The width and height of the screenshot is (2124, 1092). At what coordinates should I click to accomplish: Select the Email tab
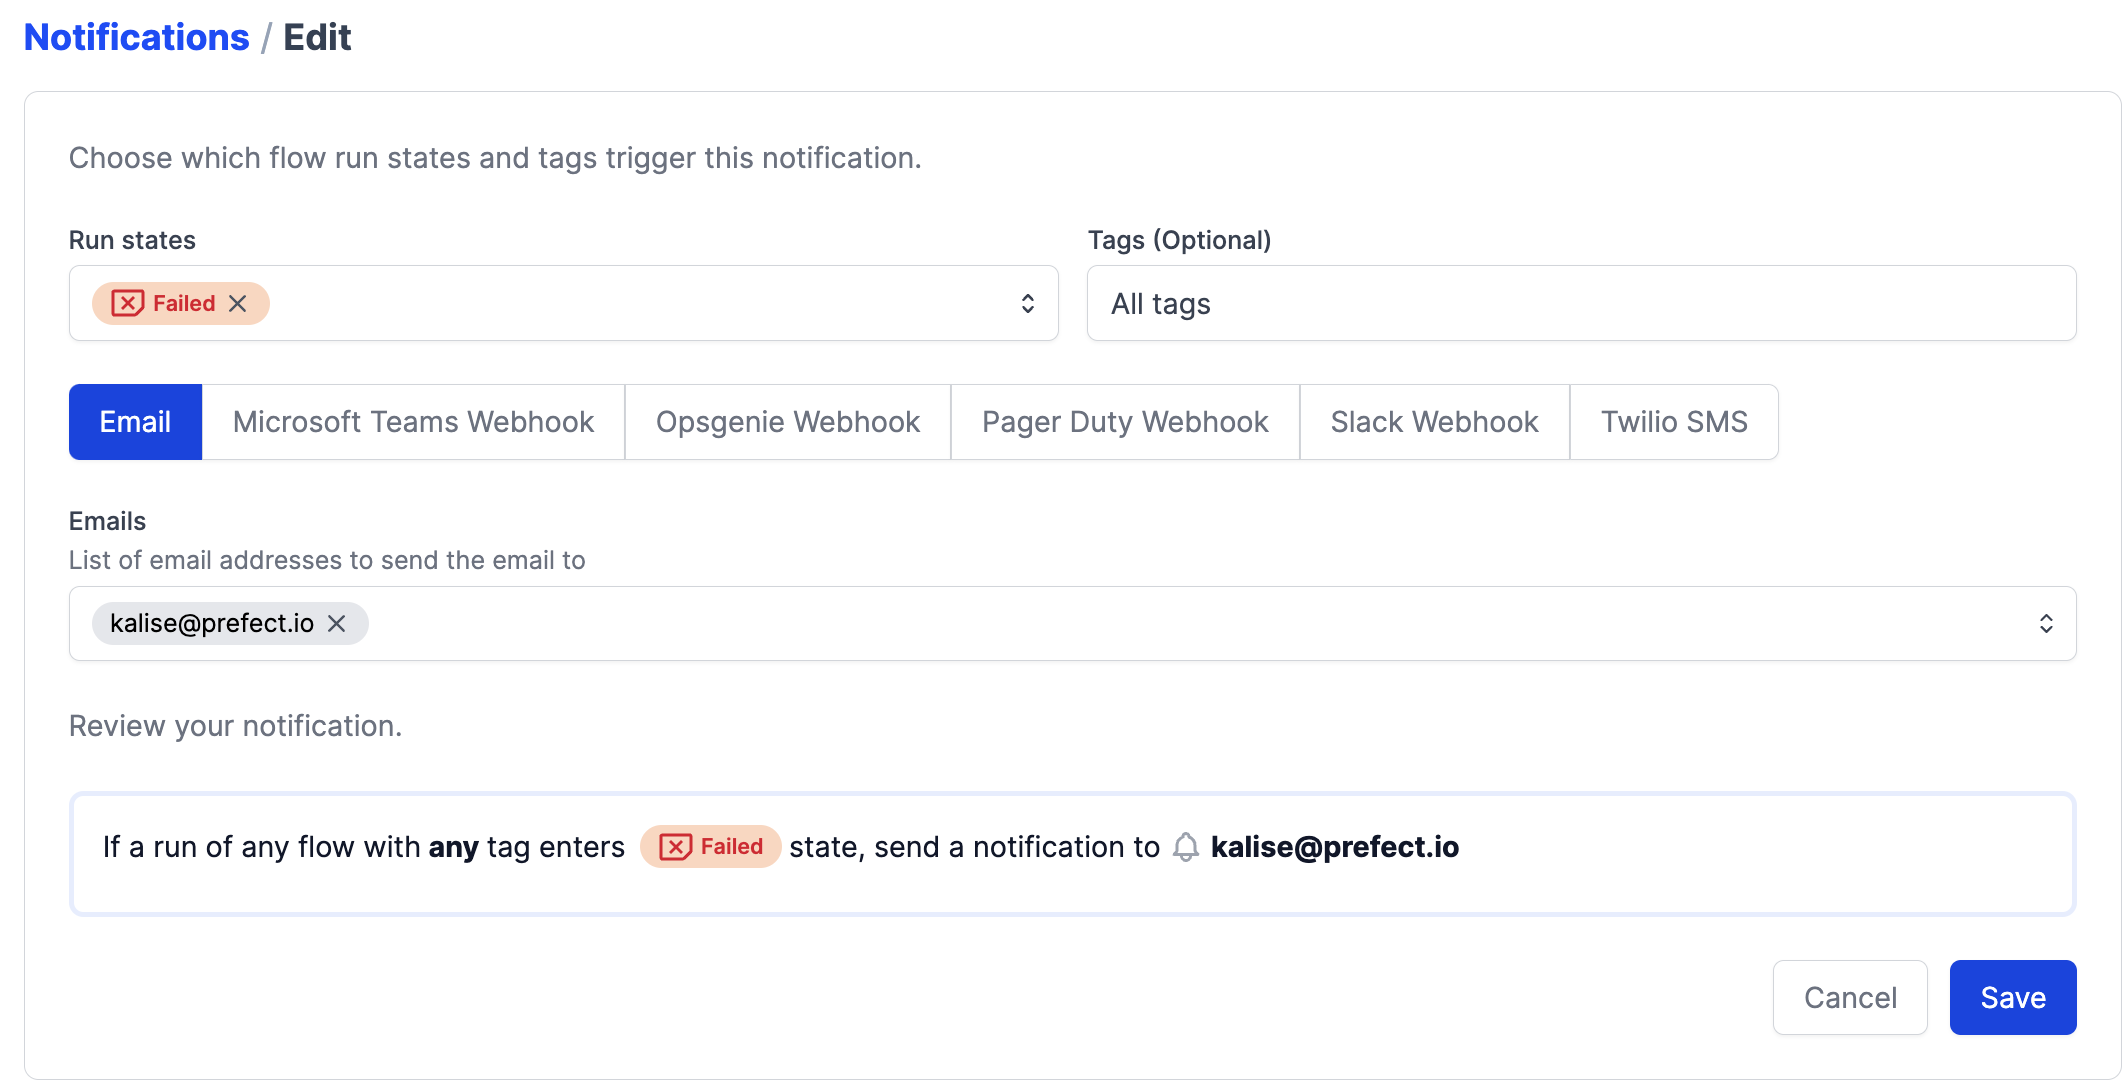pyautogui.click(x=135, y=422)
